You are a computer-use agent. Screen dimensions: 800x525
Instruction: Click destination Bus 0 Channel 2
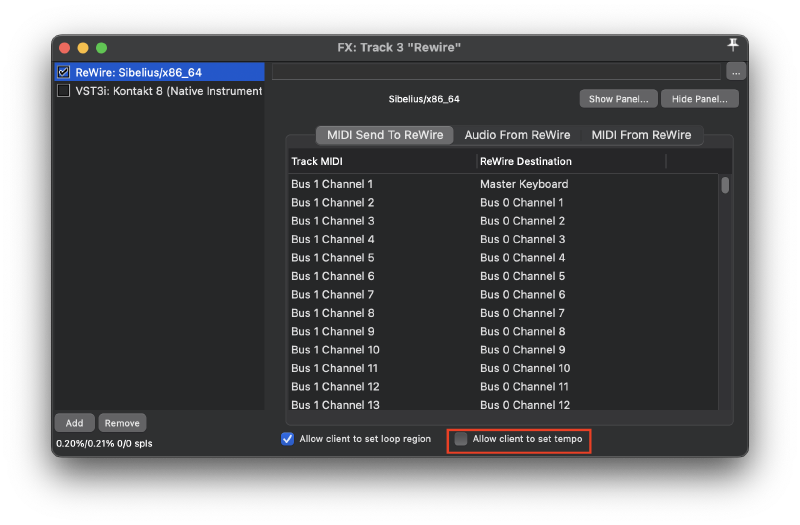(522, 221)
